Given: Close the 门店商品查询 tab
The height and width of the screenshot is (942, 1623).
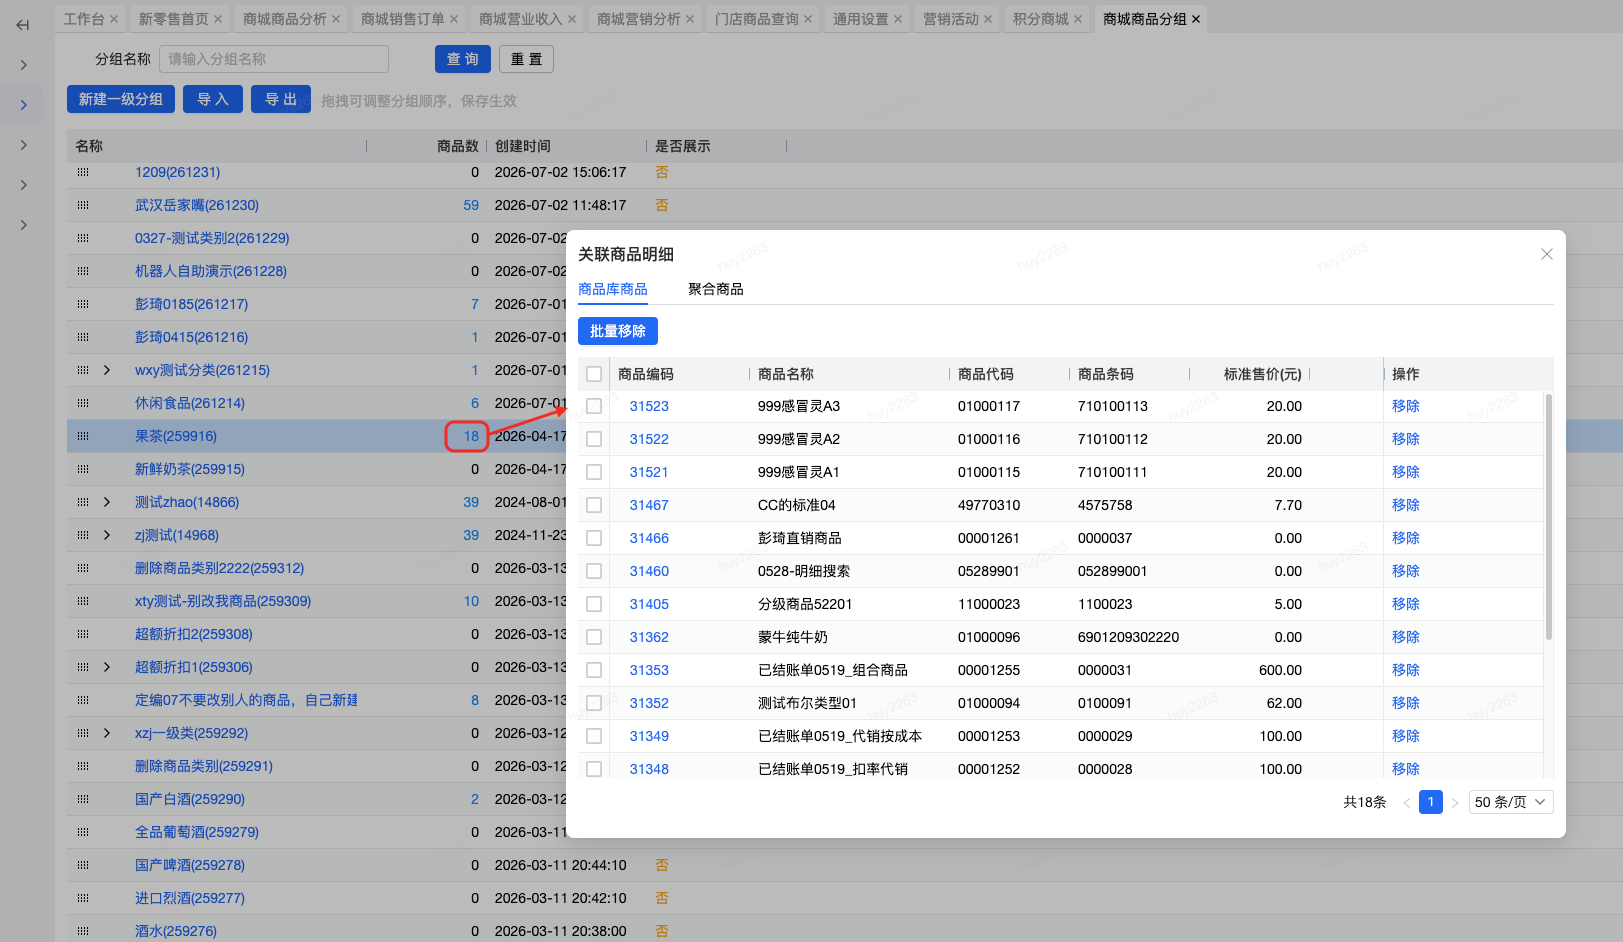Looking at the screenshot, I should [x=808, y=19].
